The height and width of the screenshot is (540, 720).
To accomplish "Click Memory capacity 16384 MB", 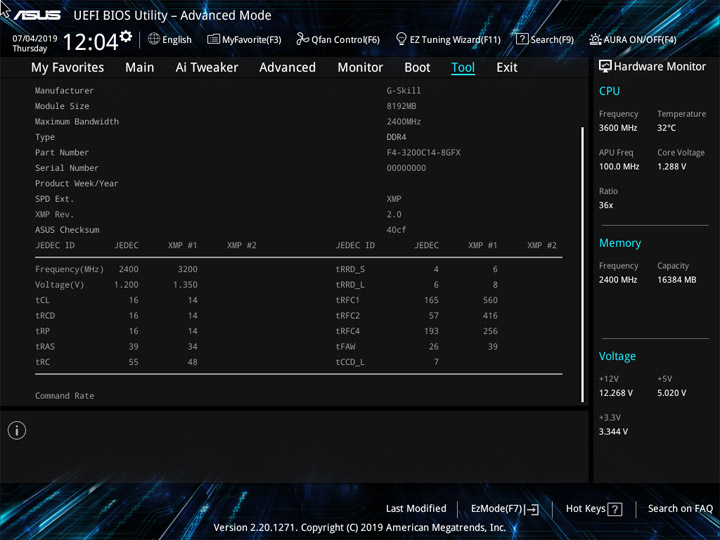I will tap(676, 280).
